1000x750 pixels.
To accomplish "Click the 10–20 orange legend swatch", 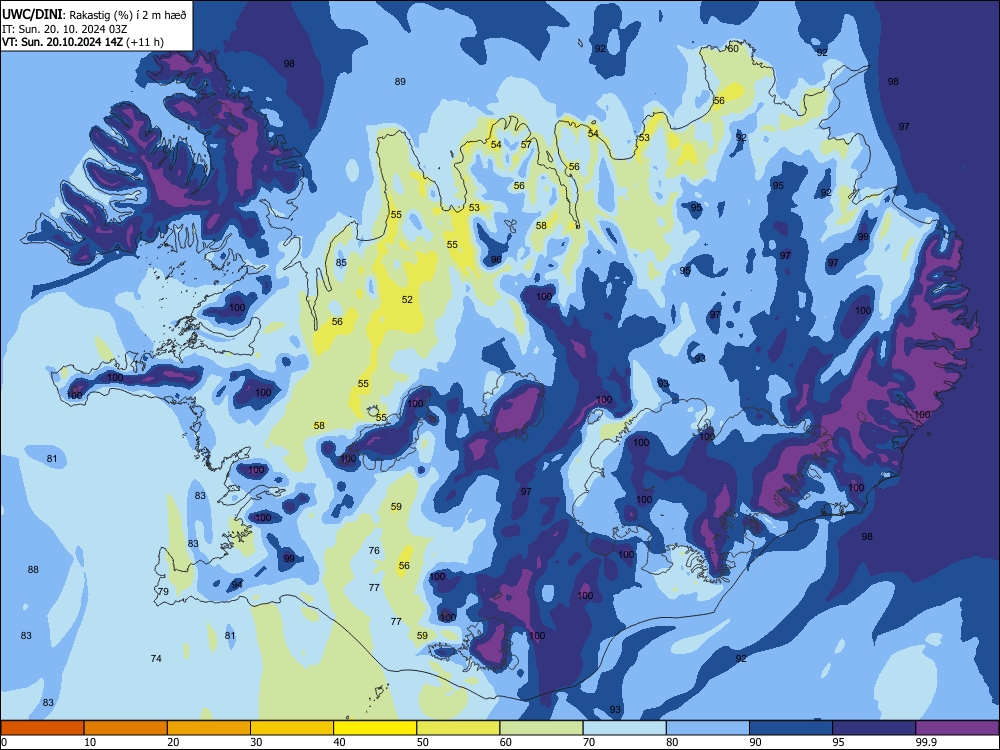I will click(126, 728).
